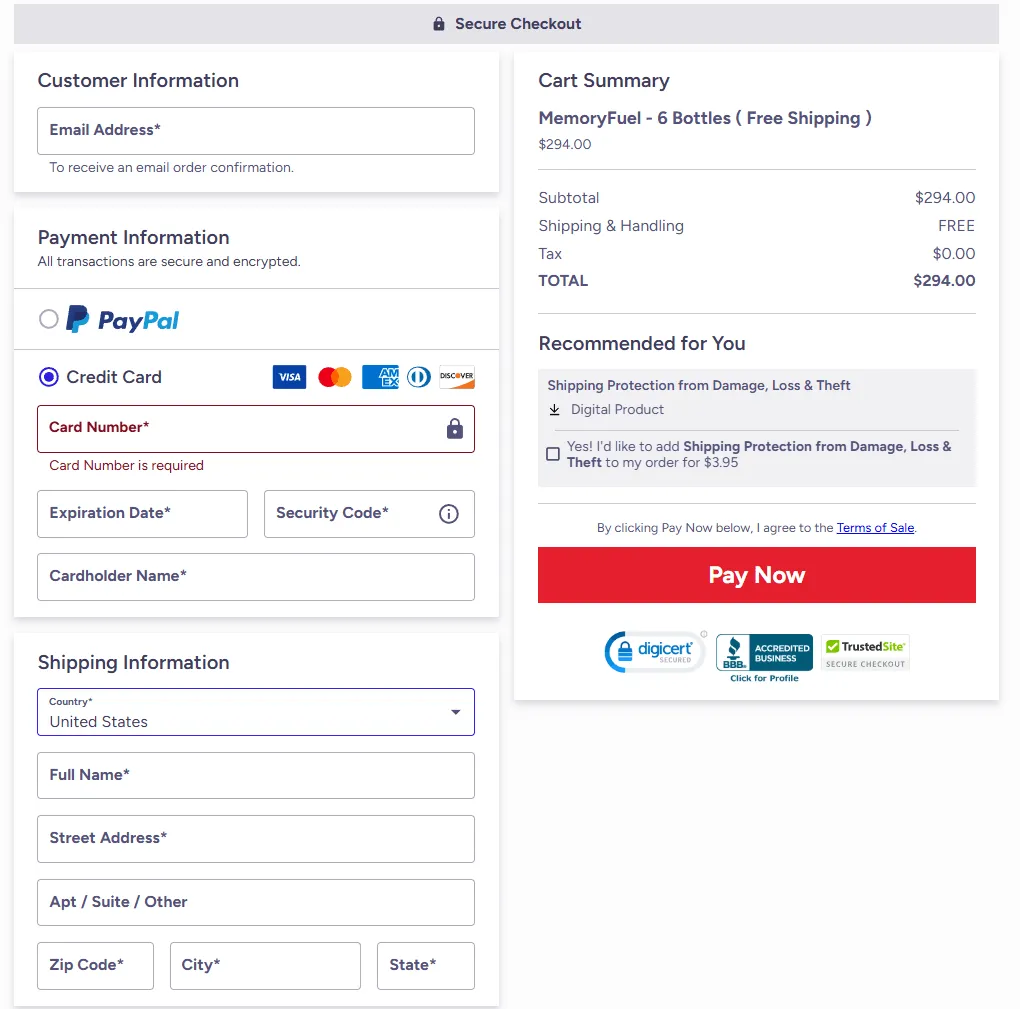Click the TrustedSite Secure Checkout badge
The image size is (1020, 1009).
click(865, 651)
